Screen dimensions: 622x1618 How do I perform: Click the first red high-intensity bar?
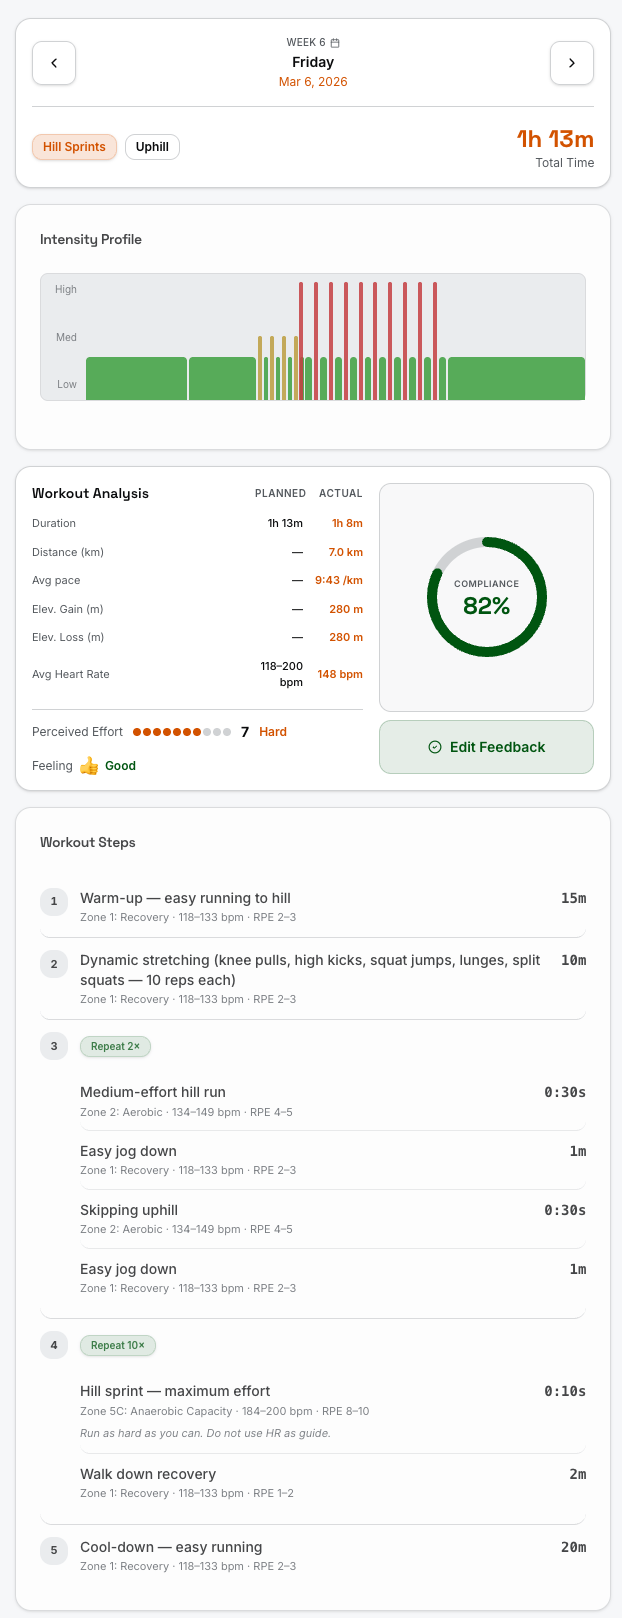click(x=301, y=340)
